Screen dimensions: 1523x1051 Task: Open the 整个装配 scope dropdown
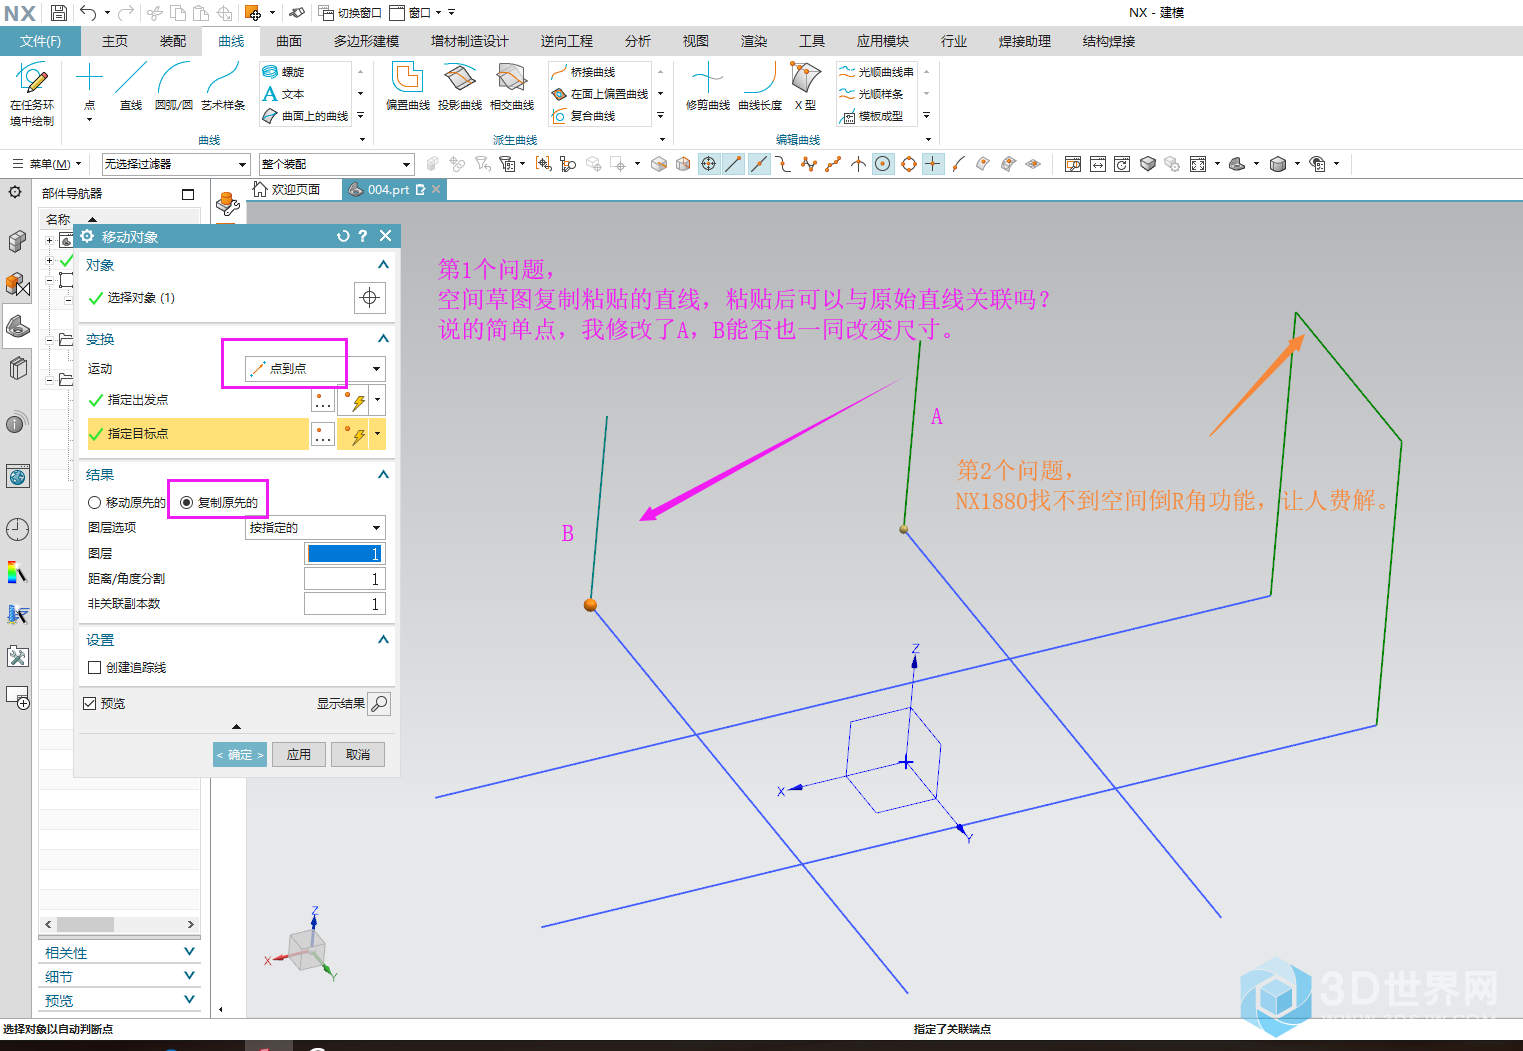click(336, 164)
